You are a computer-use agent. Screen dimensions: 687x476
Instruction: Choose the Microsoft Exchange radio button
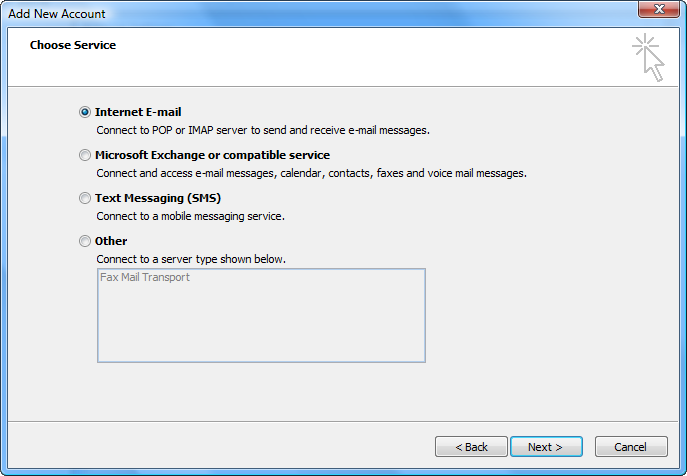click(85, 156)
